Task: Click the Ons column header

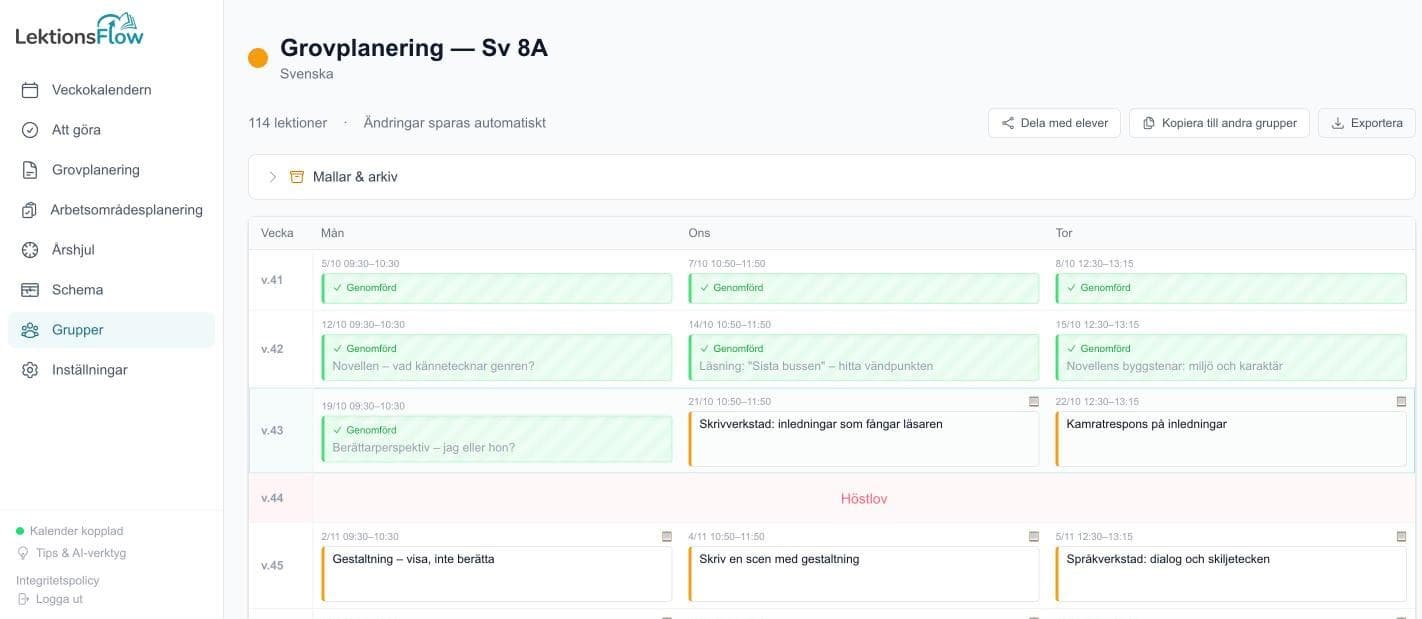Action: (699, 233)
